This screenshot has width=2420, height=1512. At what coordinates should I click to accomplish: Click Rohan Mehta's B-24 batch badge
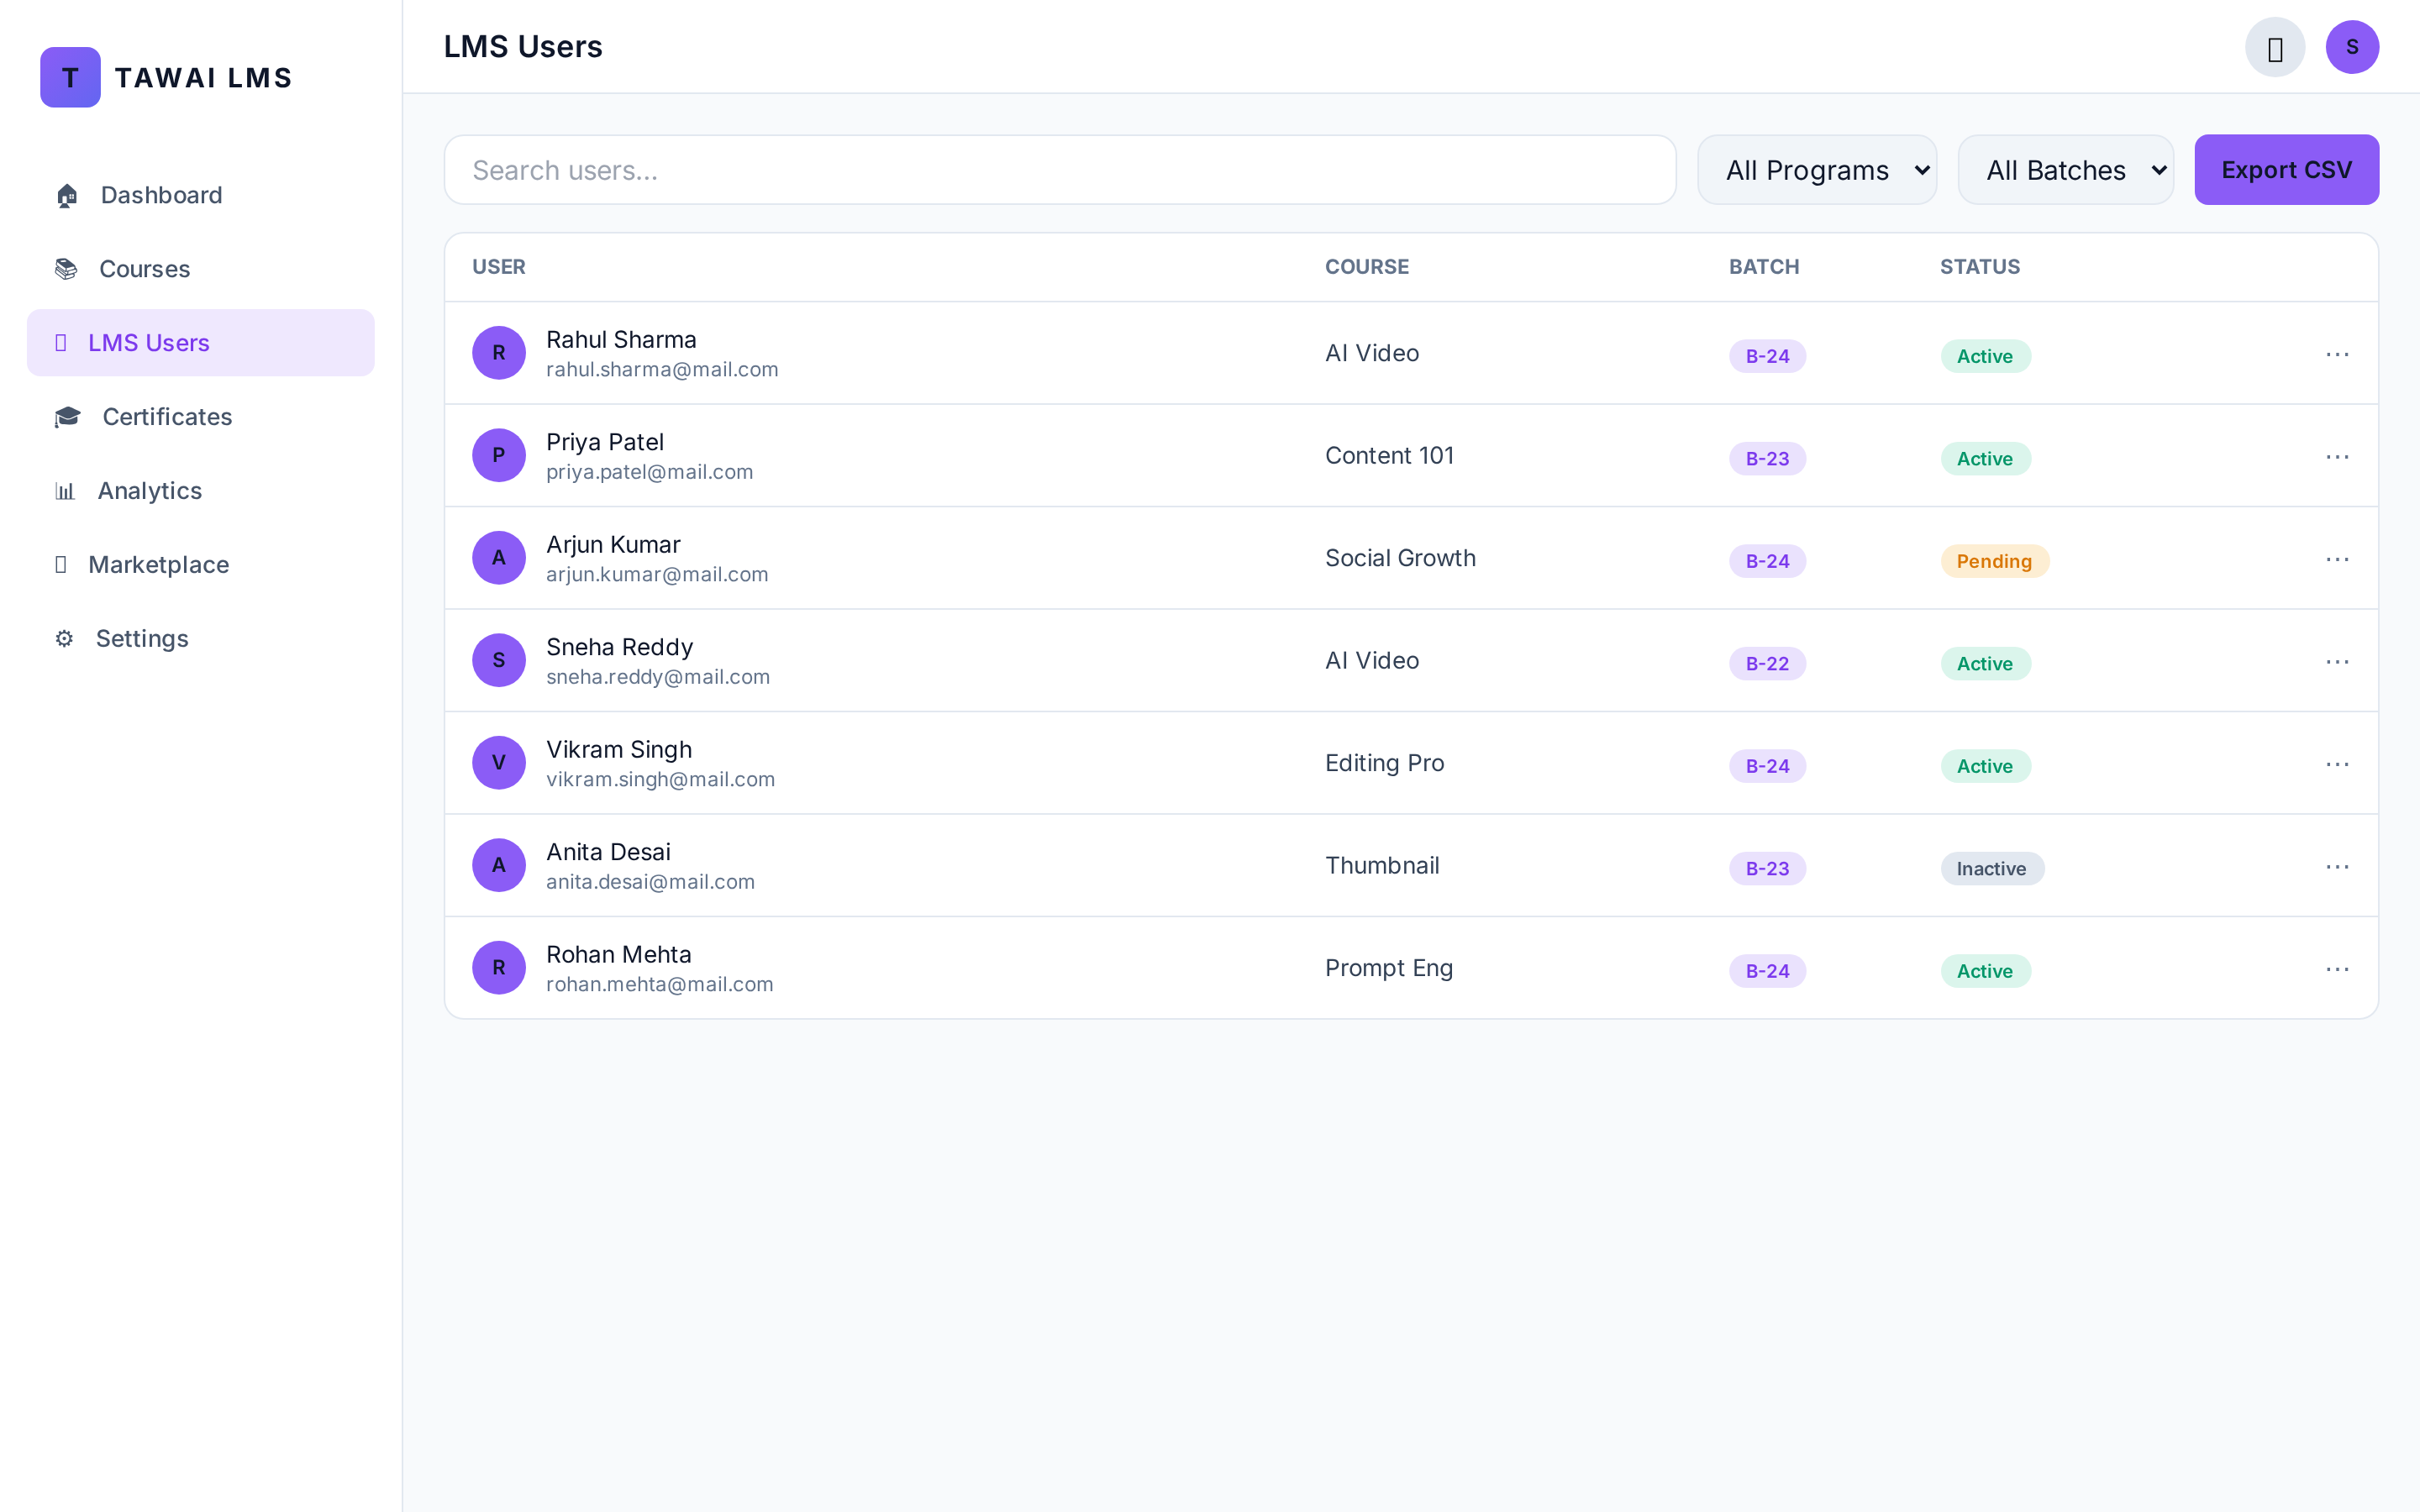(1767, 971)
